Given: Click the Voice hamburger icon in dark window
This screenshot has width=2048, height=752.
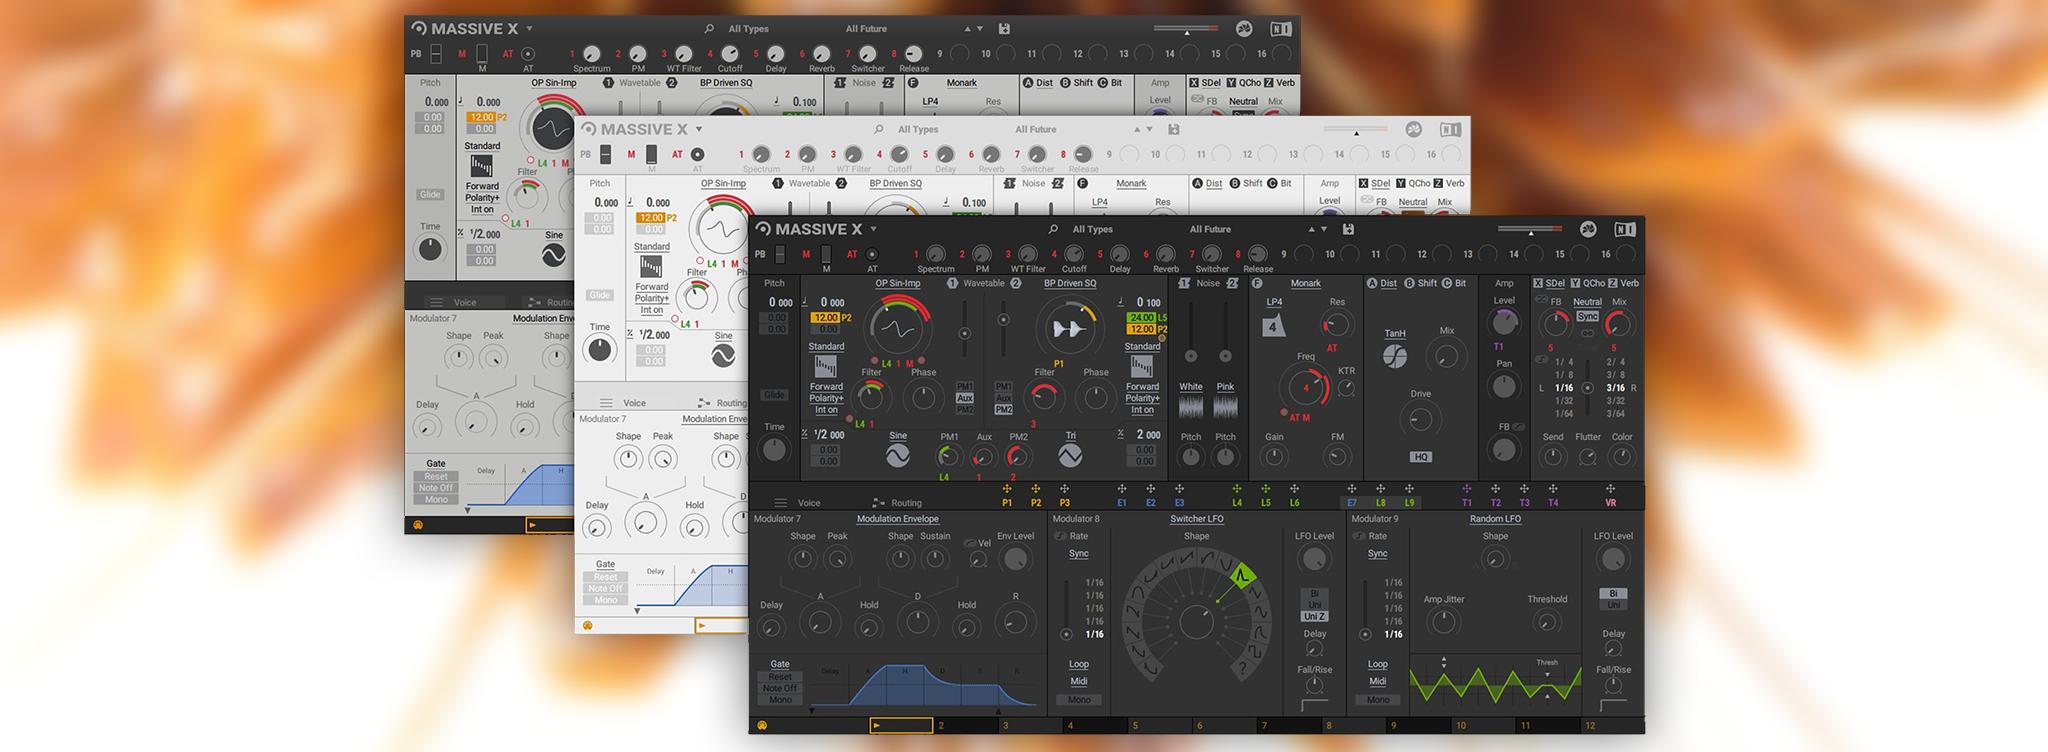Looking at the screenshot, I should [782, 502].
